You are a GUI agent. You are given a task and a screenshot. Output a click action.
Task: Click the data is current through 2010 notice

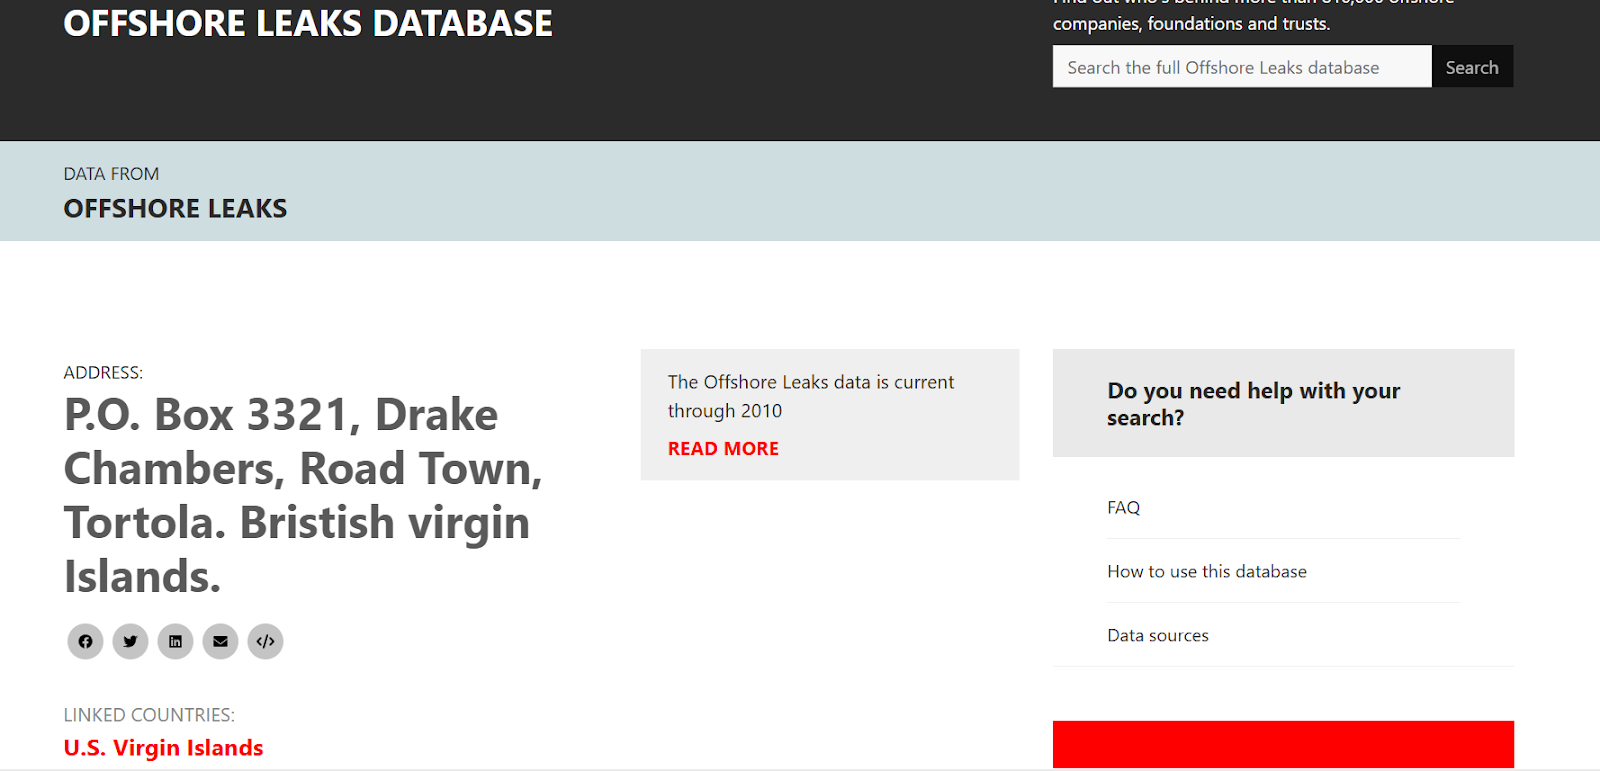tap(810, 396)
